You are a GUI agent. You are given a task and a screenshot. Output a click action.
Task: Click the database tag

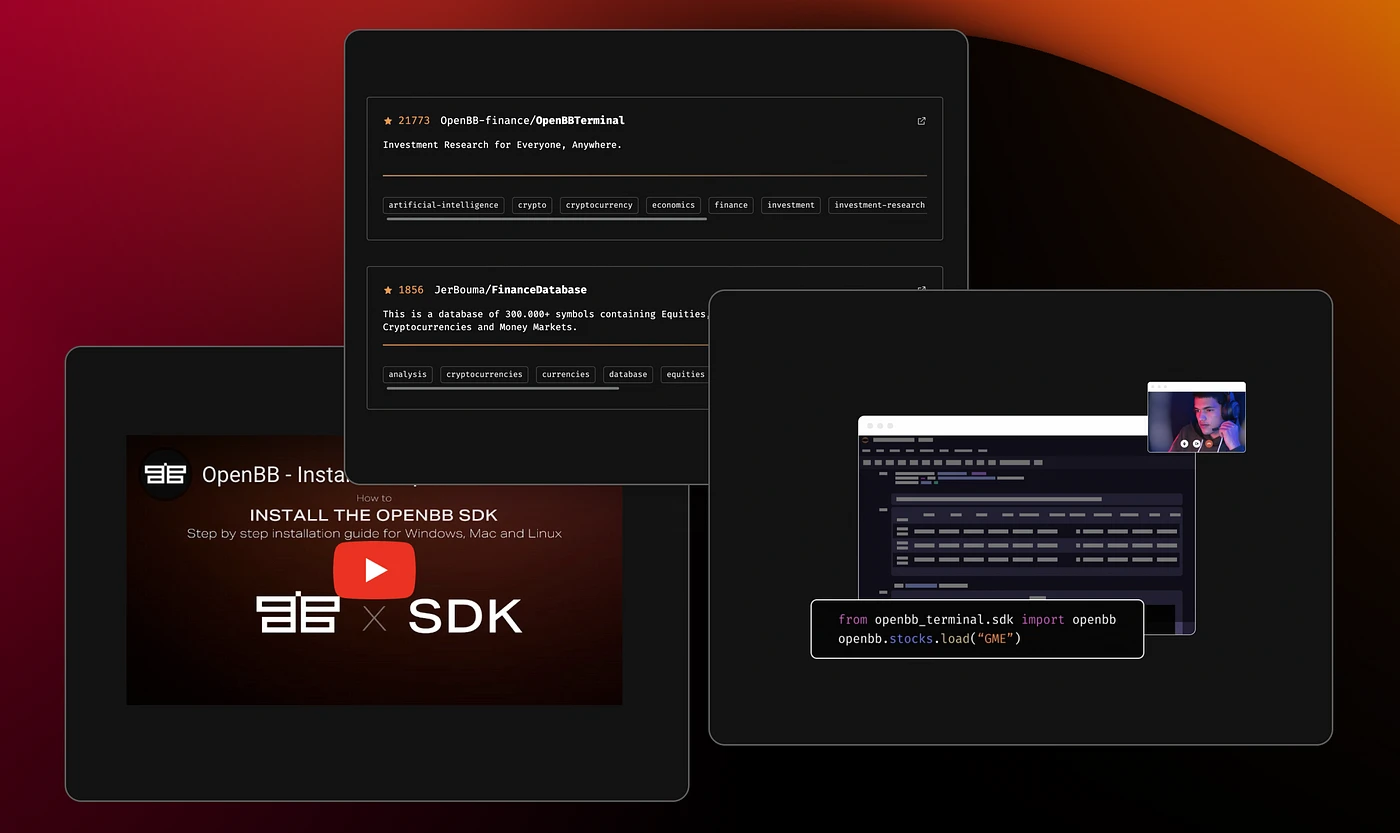pyautogui.click(x=627, y=374)
